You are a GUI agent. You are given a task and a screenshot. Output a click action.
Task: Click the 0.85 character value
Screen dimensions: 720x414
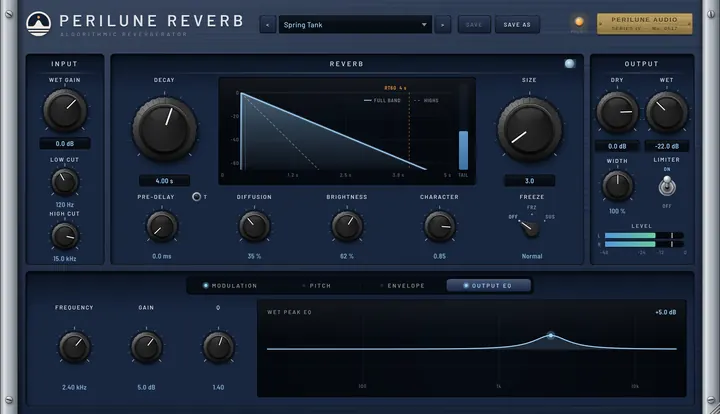(x=439, y=256)
